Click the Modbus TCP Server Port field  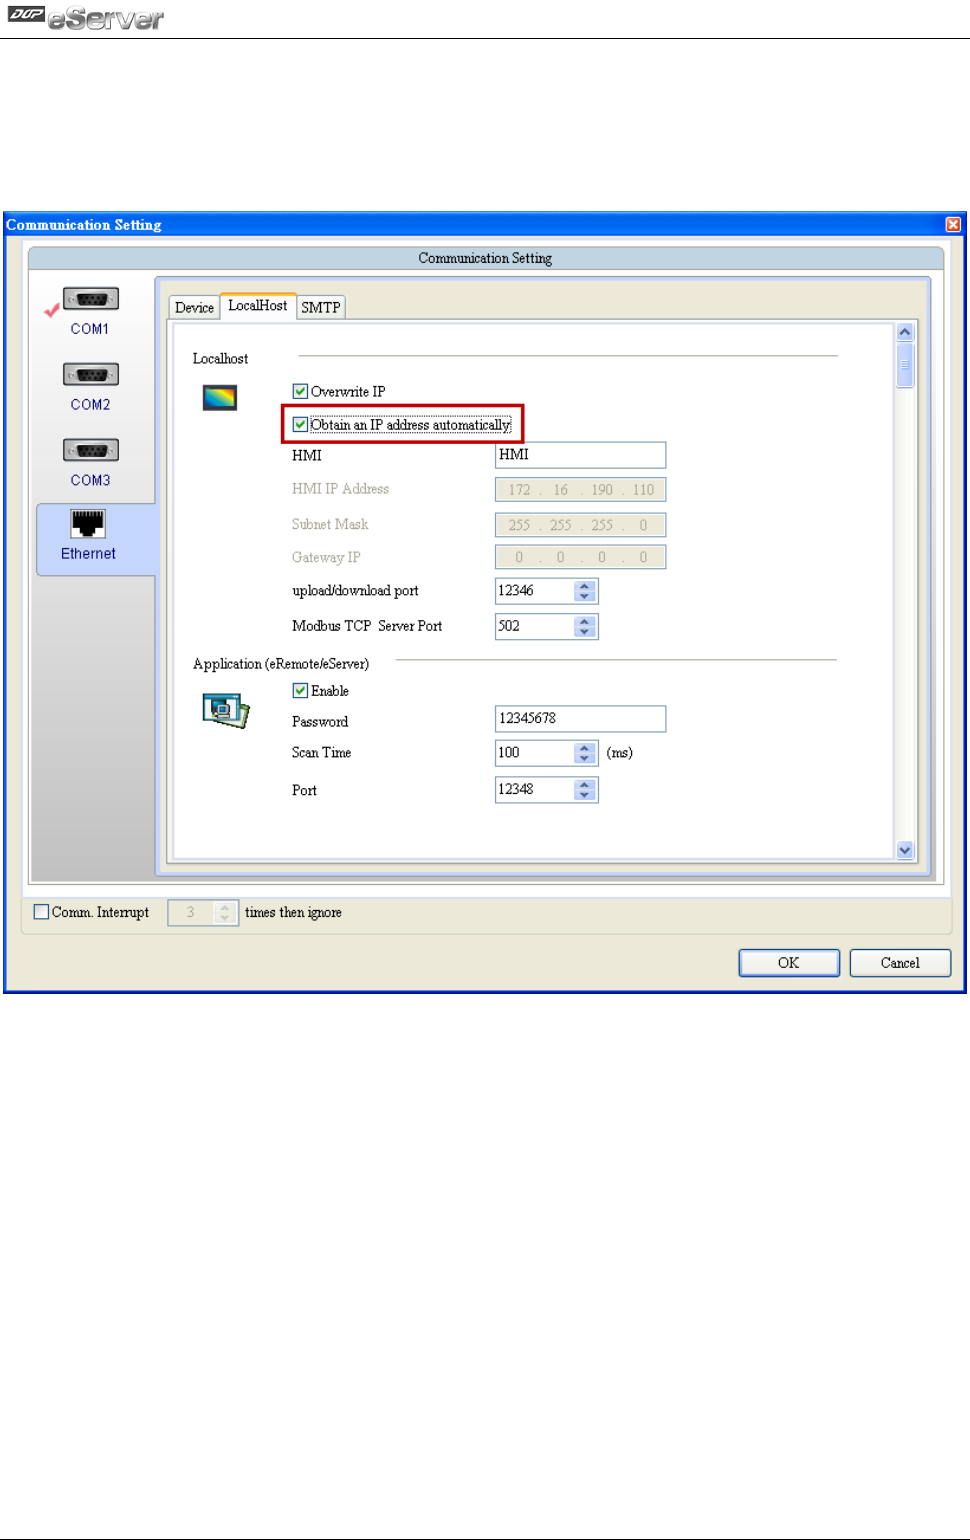pos(535,626)
